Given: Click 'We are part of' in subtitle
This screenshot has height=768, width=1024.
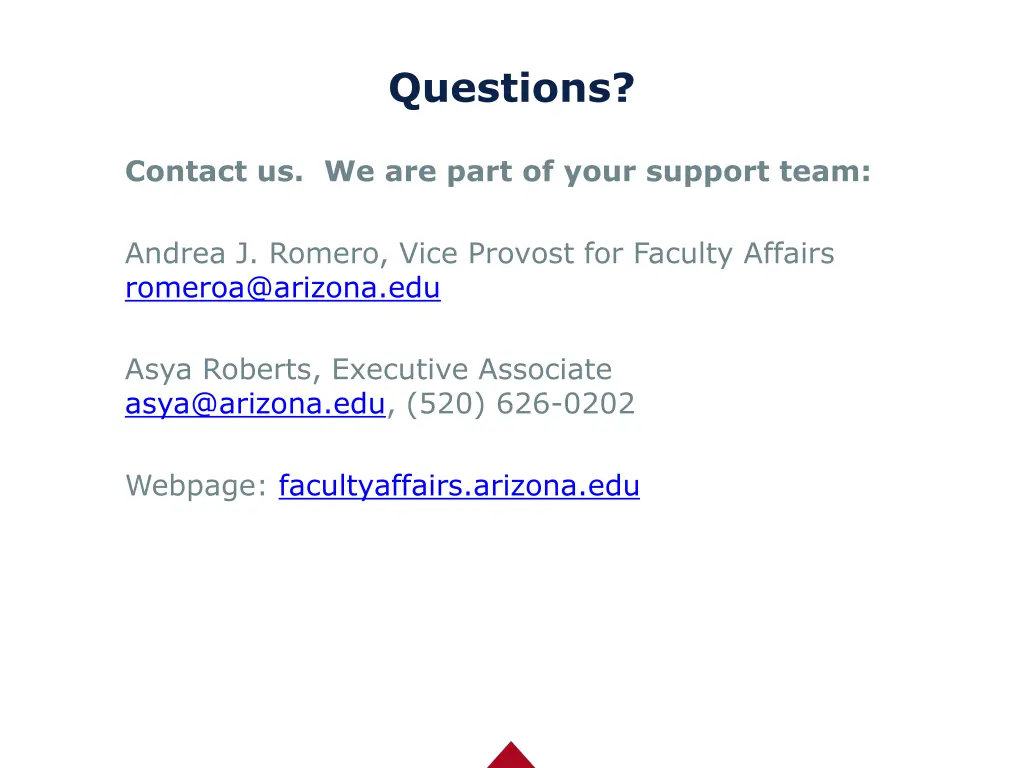Looking at the screenshot, I should [x=439, y=172].
